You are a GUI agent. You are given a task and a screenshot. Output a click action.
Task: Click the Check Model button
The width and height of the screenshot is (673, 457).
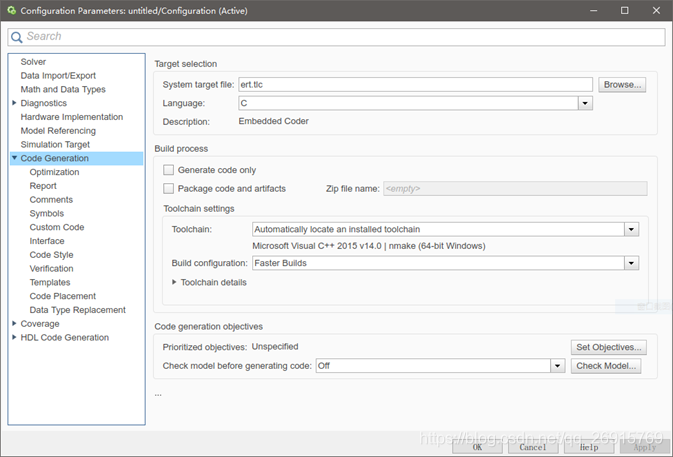click(x=606, y=366)
